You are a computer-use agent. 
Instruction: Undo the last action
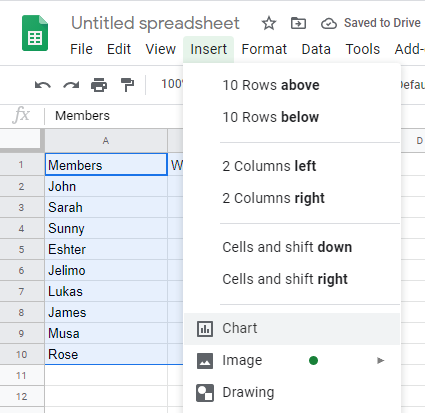(x=43, y=85)
